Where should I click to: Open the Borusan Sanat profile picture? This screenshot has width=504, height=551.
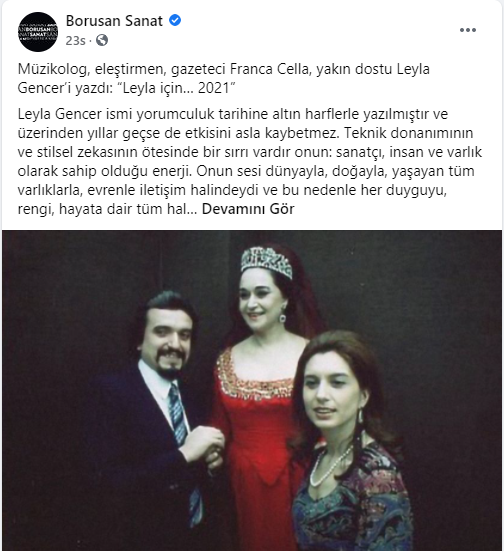click(x=38, y=31)
